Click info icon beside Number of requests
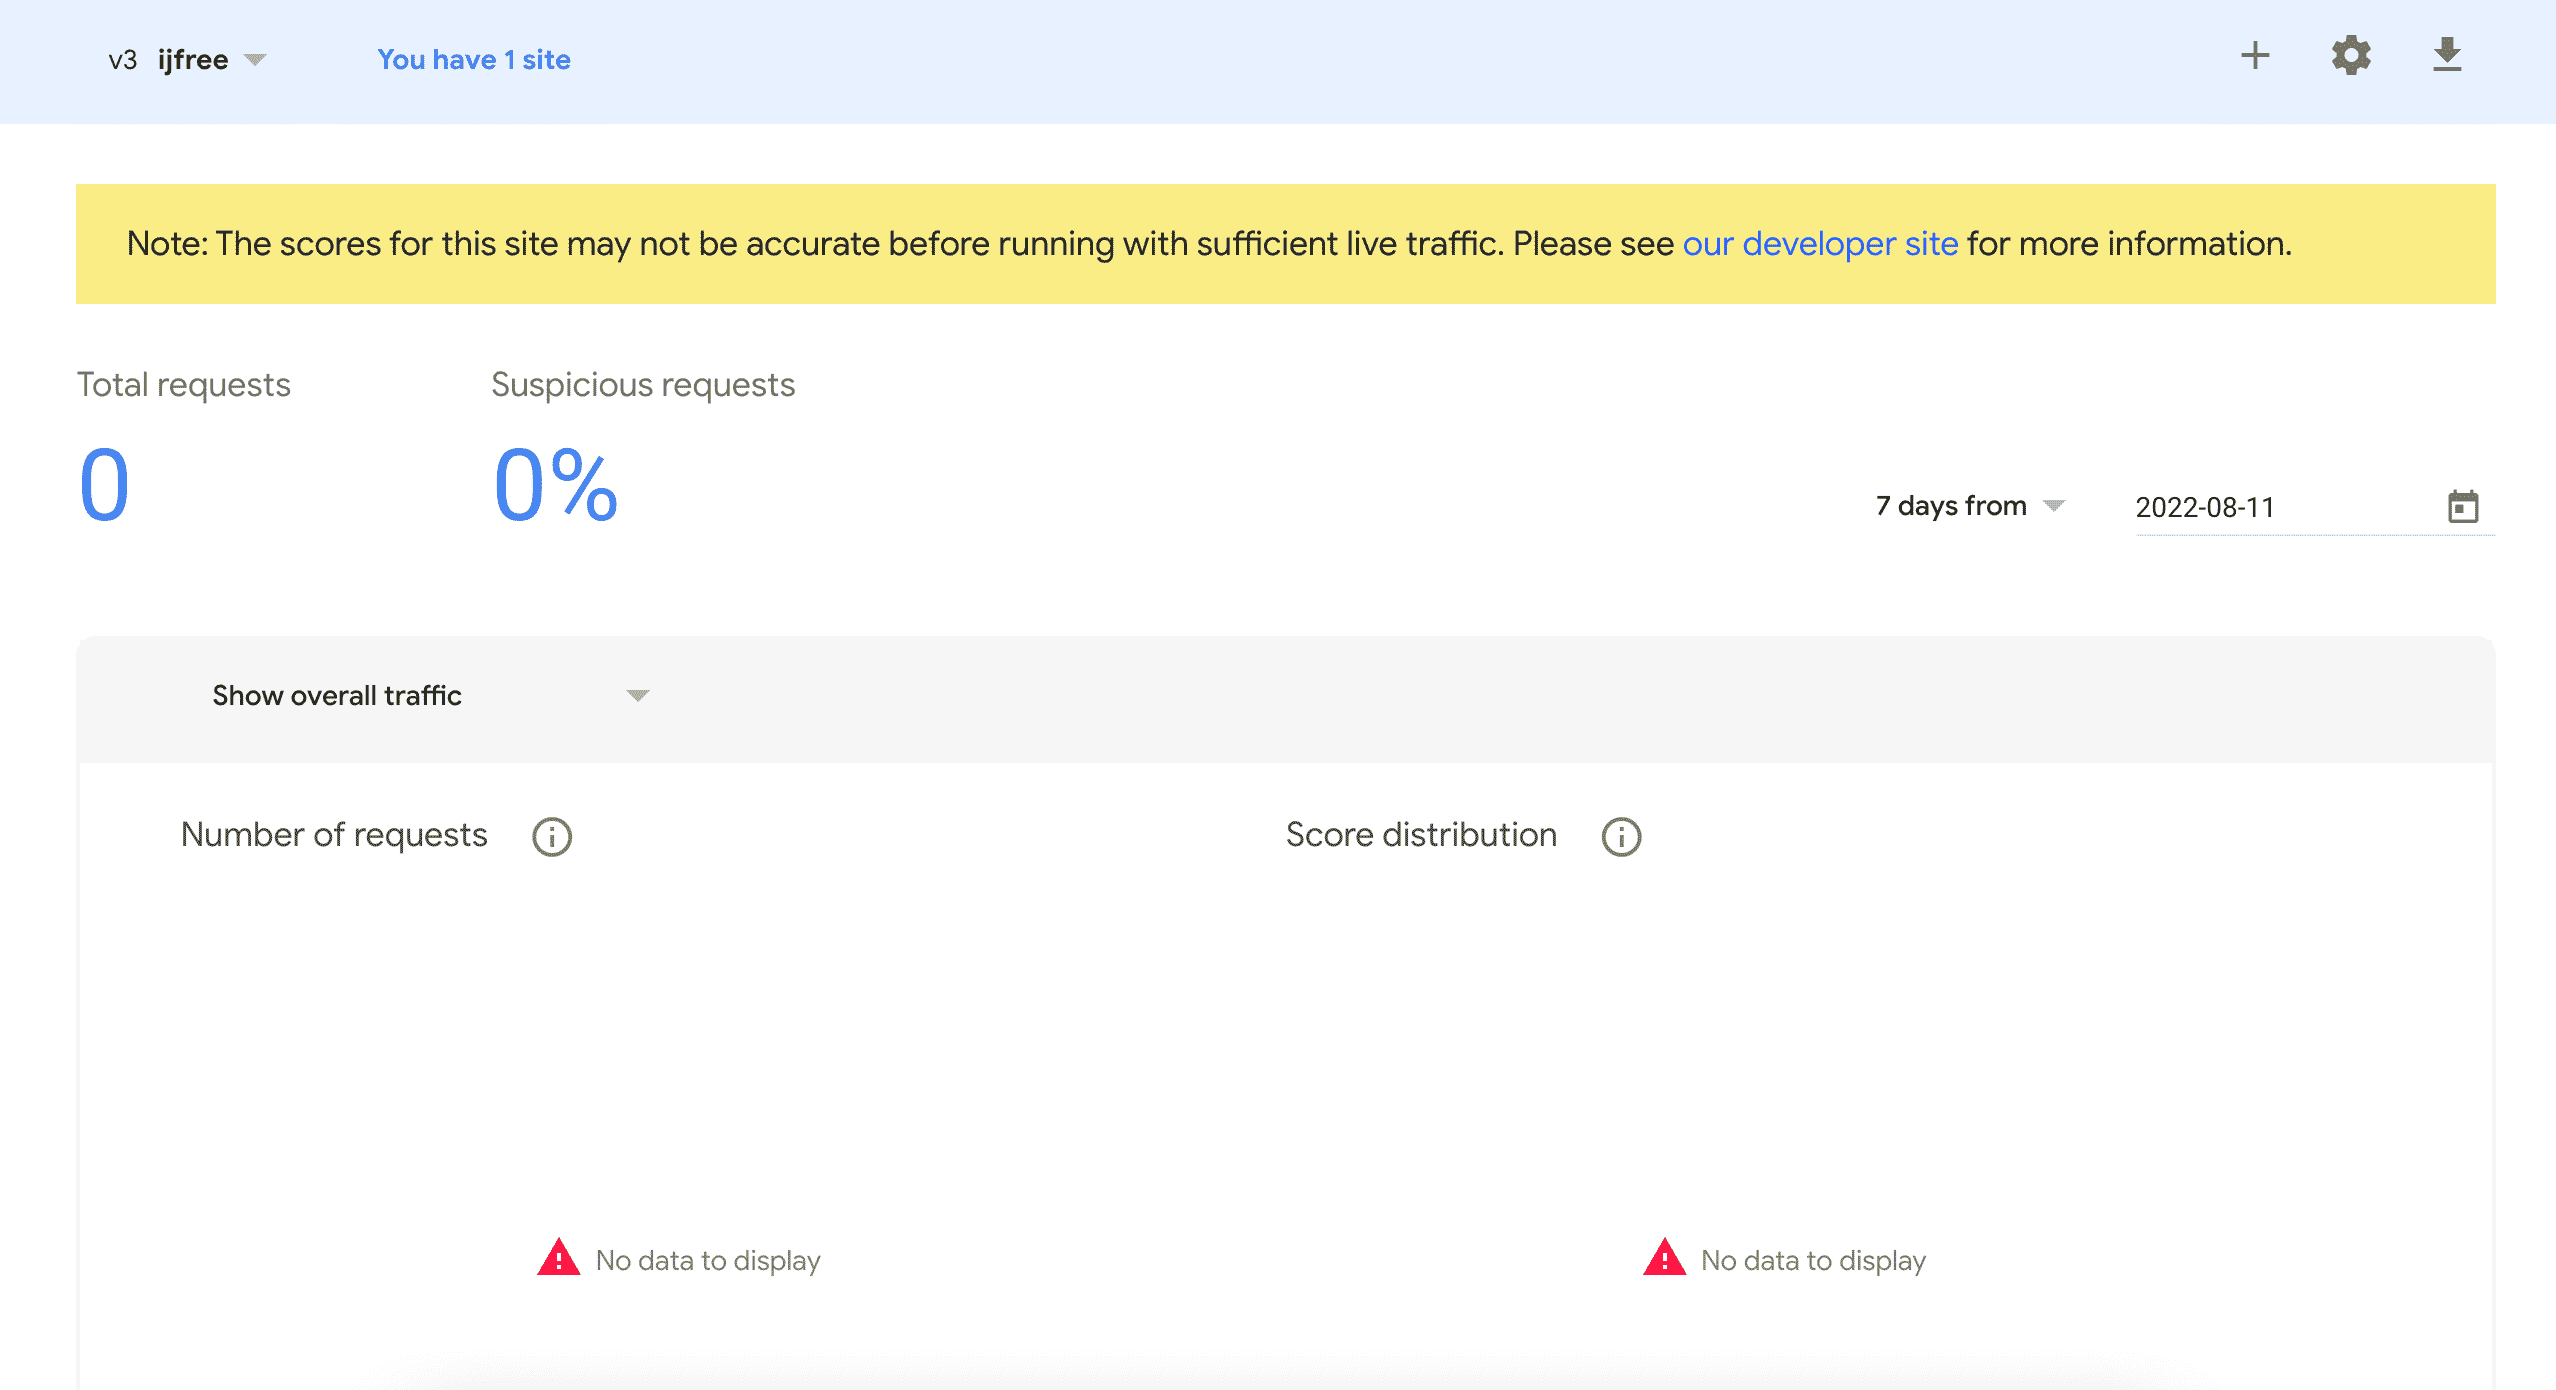2556x1390 pixels. pyautogui.click(x=552, y=837)
